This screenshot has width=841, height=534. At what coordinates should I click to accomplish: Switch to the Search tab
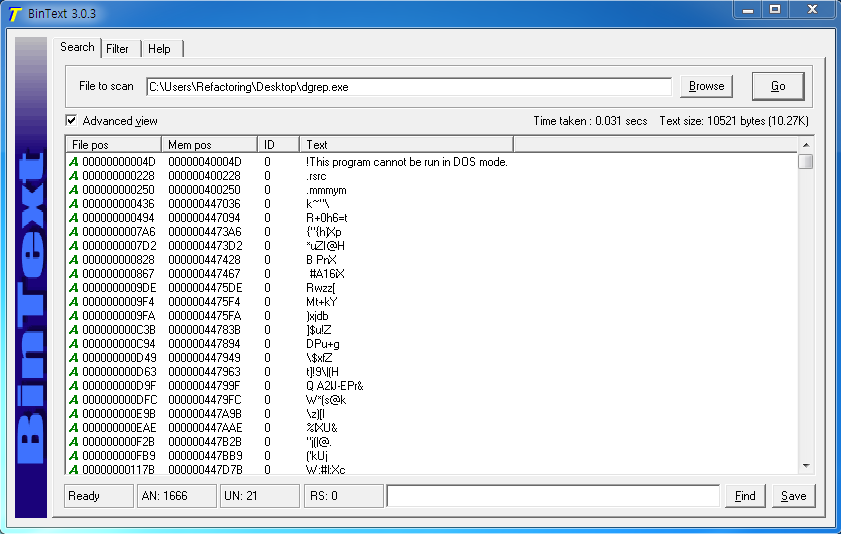(x=77, y=47)
